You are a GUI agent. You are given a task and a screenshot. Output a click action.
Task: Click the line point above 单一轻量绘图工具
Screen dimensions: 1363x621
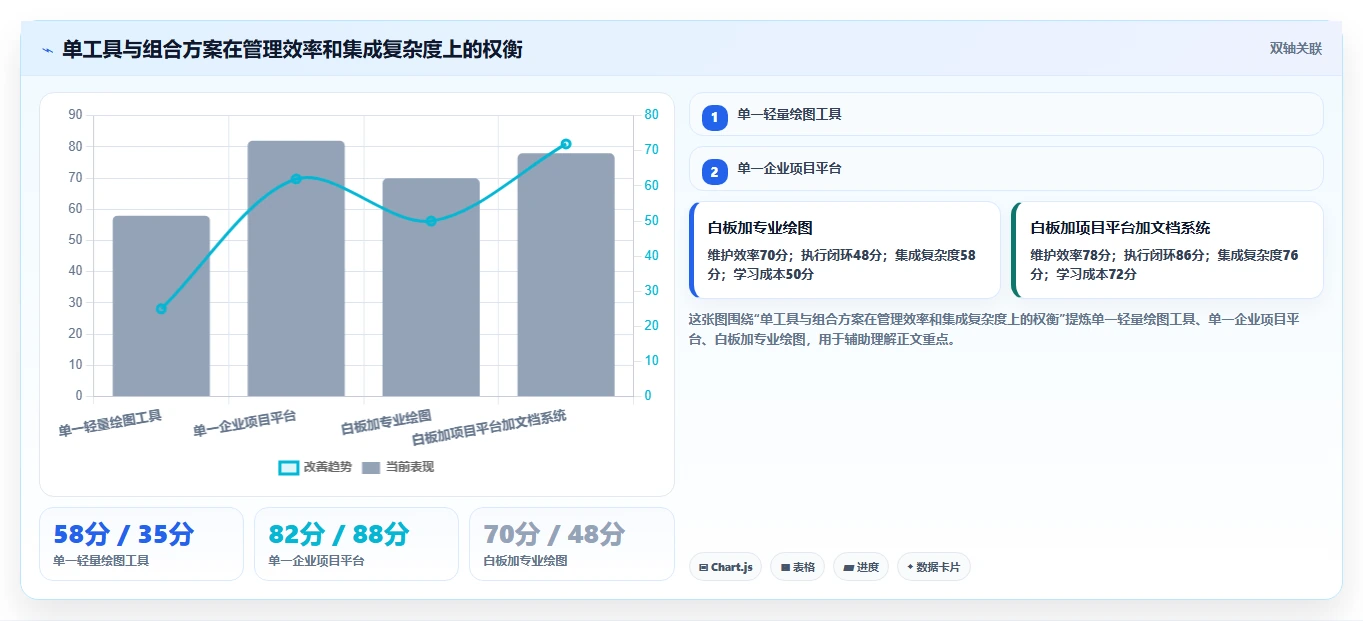(x=161, y=309)
